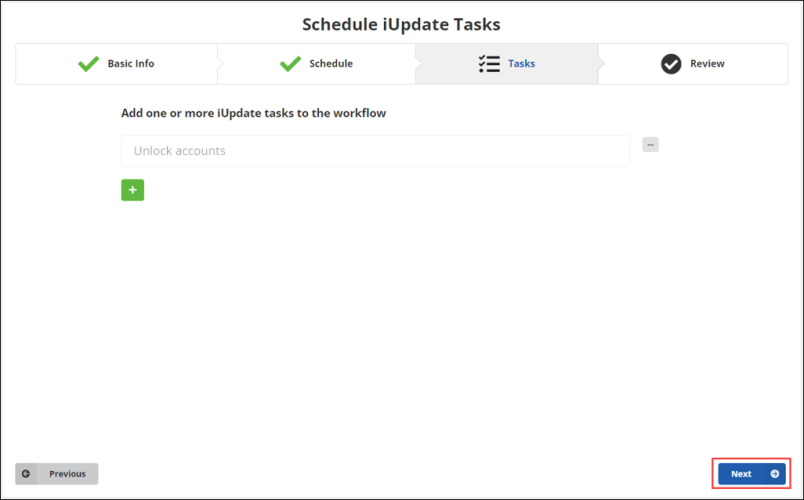This screenshot has height=500, width=804.
Task: Click the green checkmark beside Basic Info
Action: [88, 64]
